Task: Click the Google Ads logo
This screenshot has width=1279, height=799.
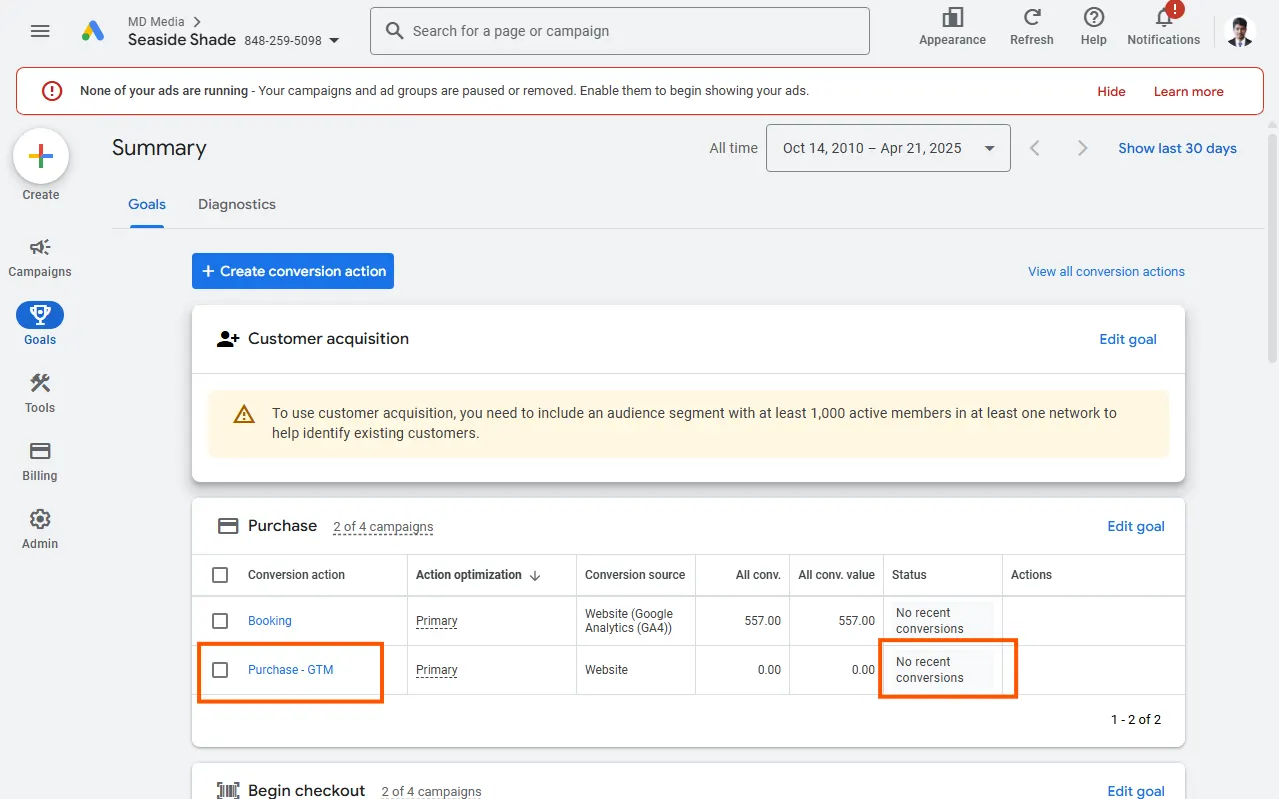Action: coord(93,31)
